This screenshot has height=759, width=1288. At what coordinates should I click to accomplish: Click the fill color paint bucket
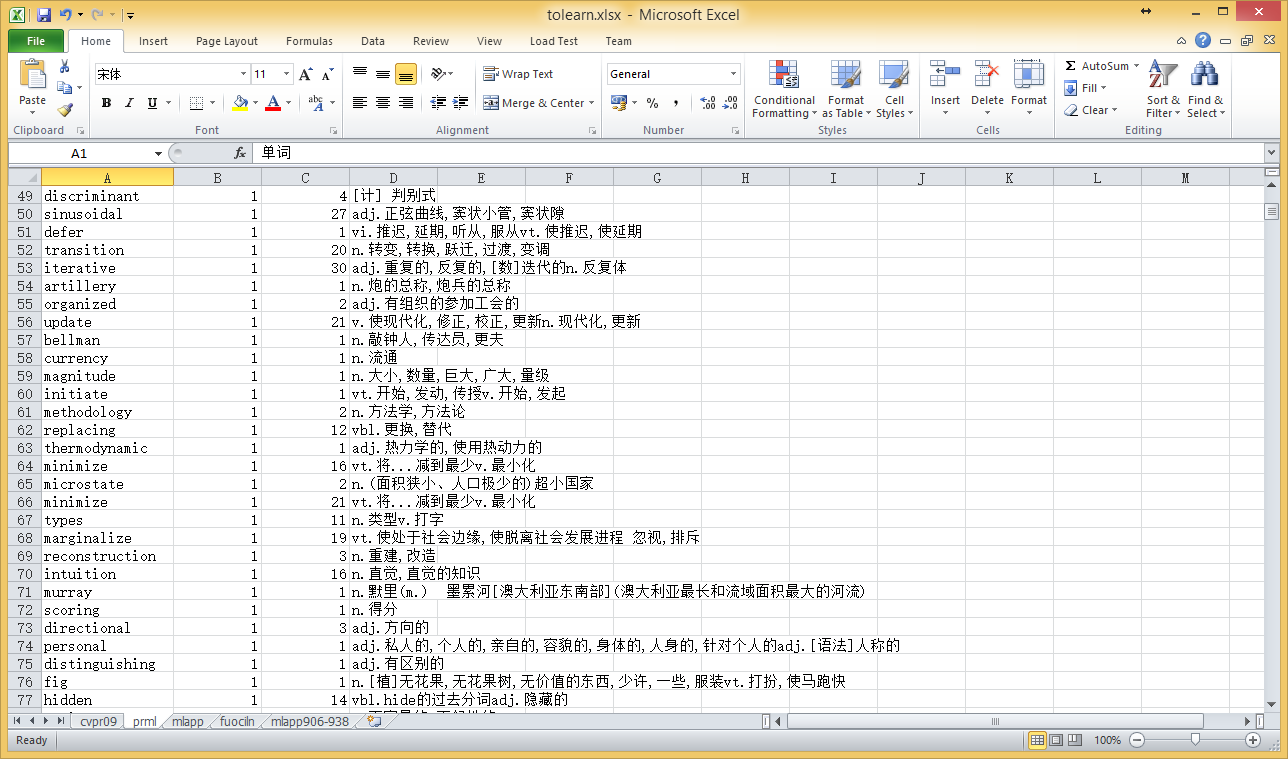pos(239,103)
